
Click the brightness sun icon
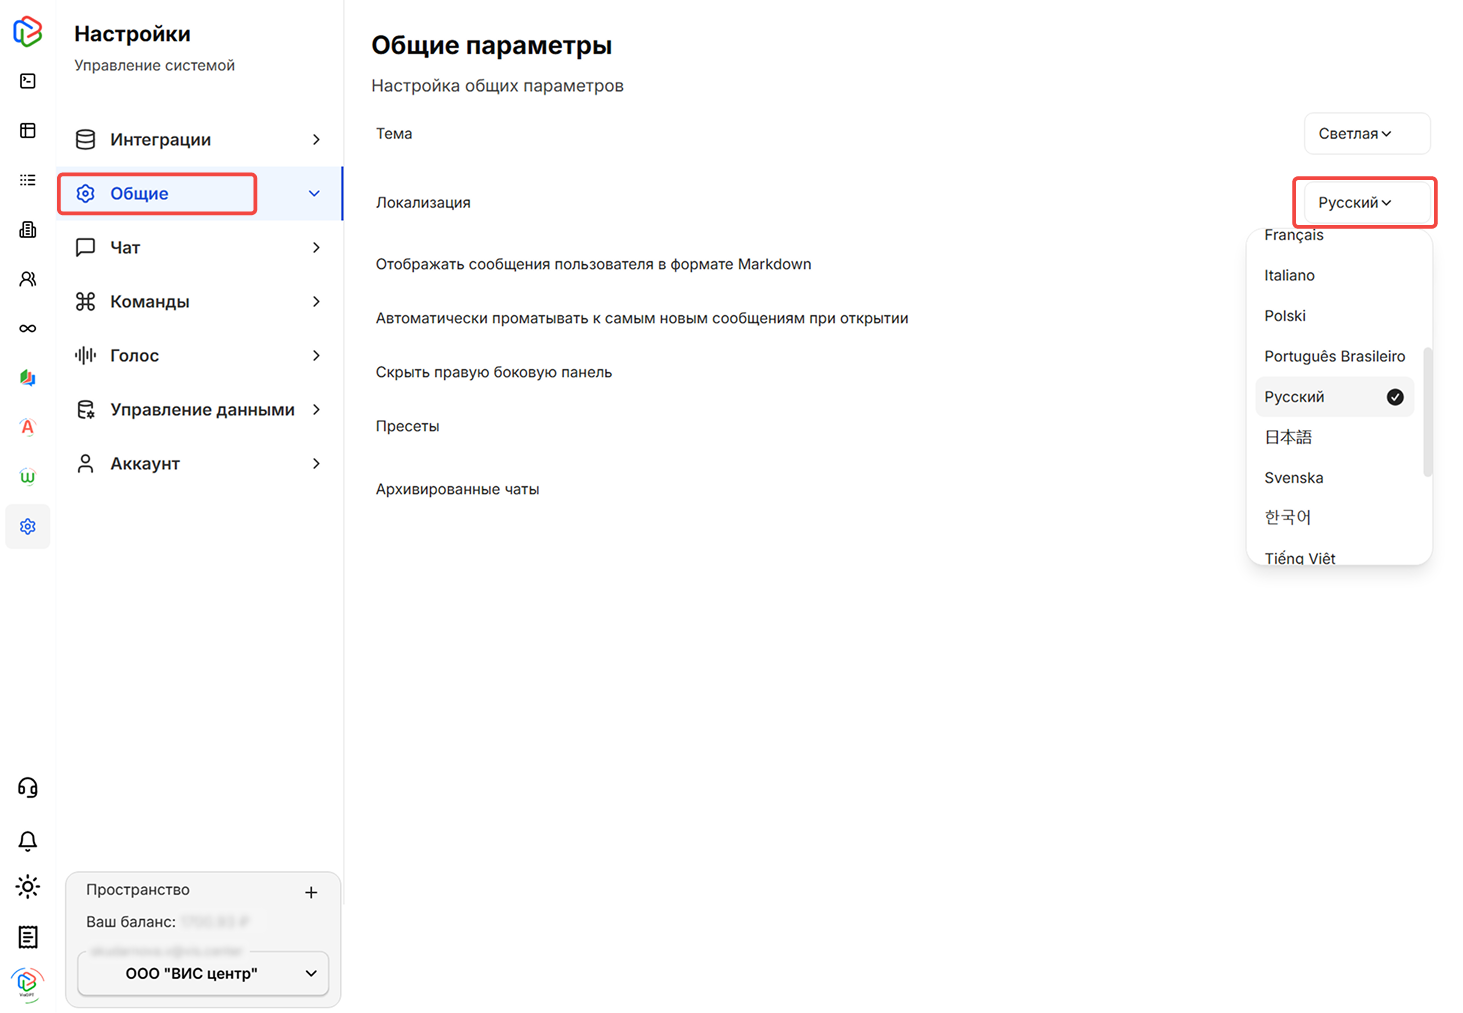click(x=27, y=886)
